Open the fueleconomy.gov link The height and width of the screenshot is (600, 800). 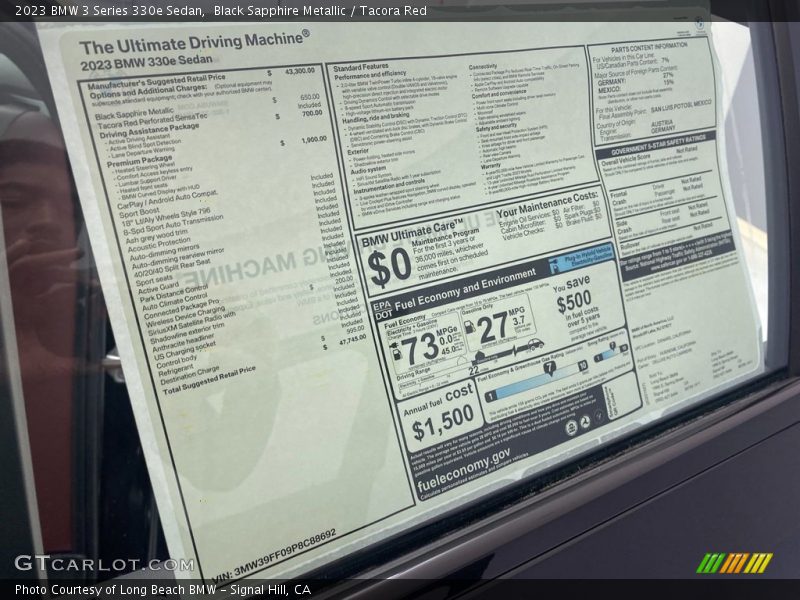click(463, 469)
